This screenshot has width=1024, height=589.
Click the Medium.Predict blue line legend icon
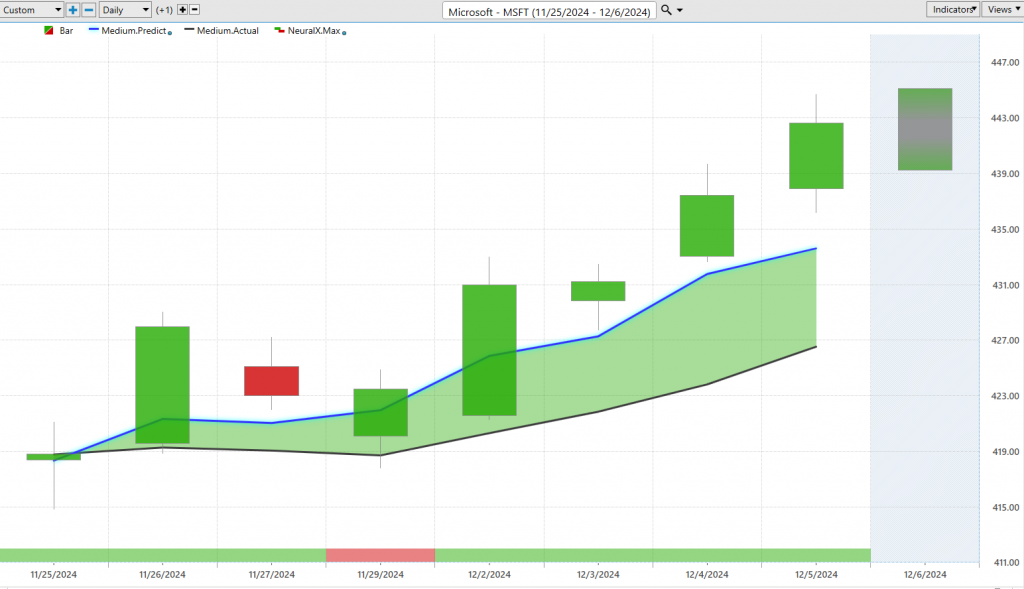(x=95, y=31)
